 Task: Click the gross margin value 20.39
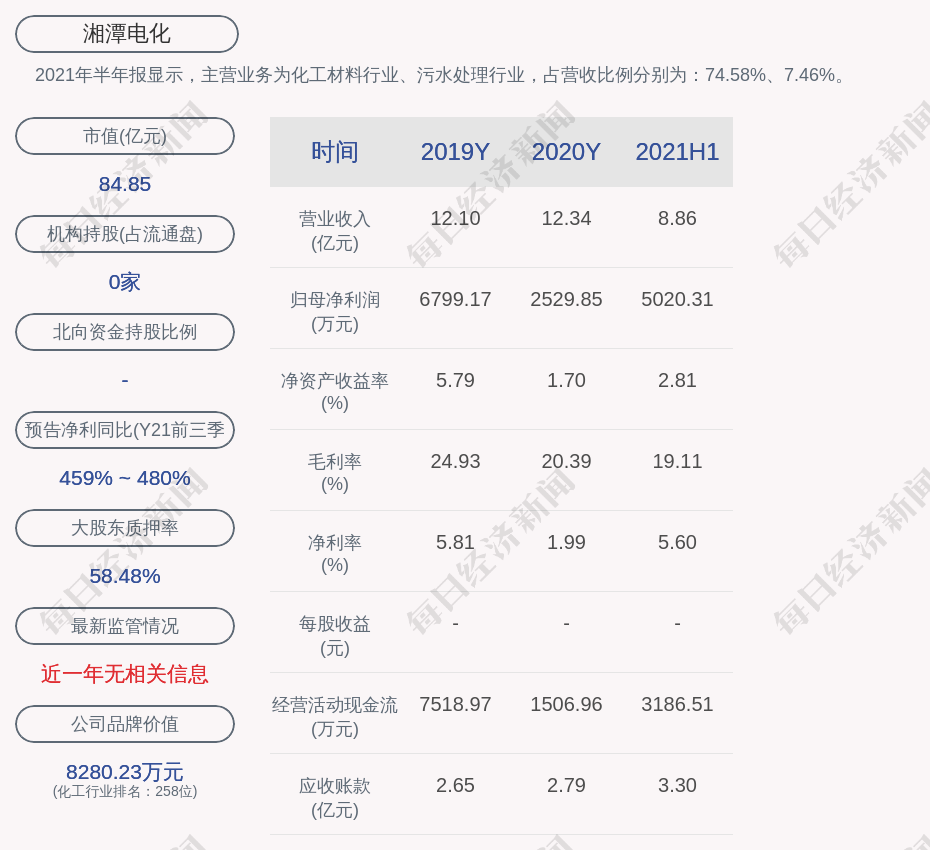566,461
